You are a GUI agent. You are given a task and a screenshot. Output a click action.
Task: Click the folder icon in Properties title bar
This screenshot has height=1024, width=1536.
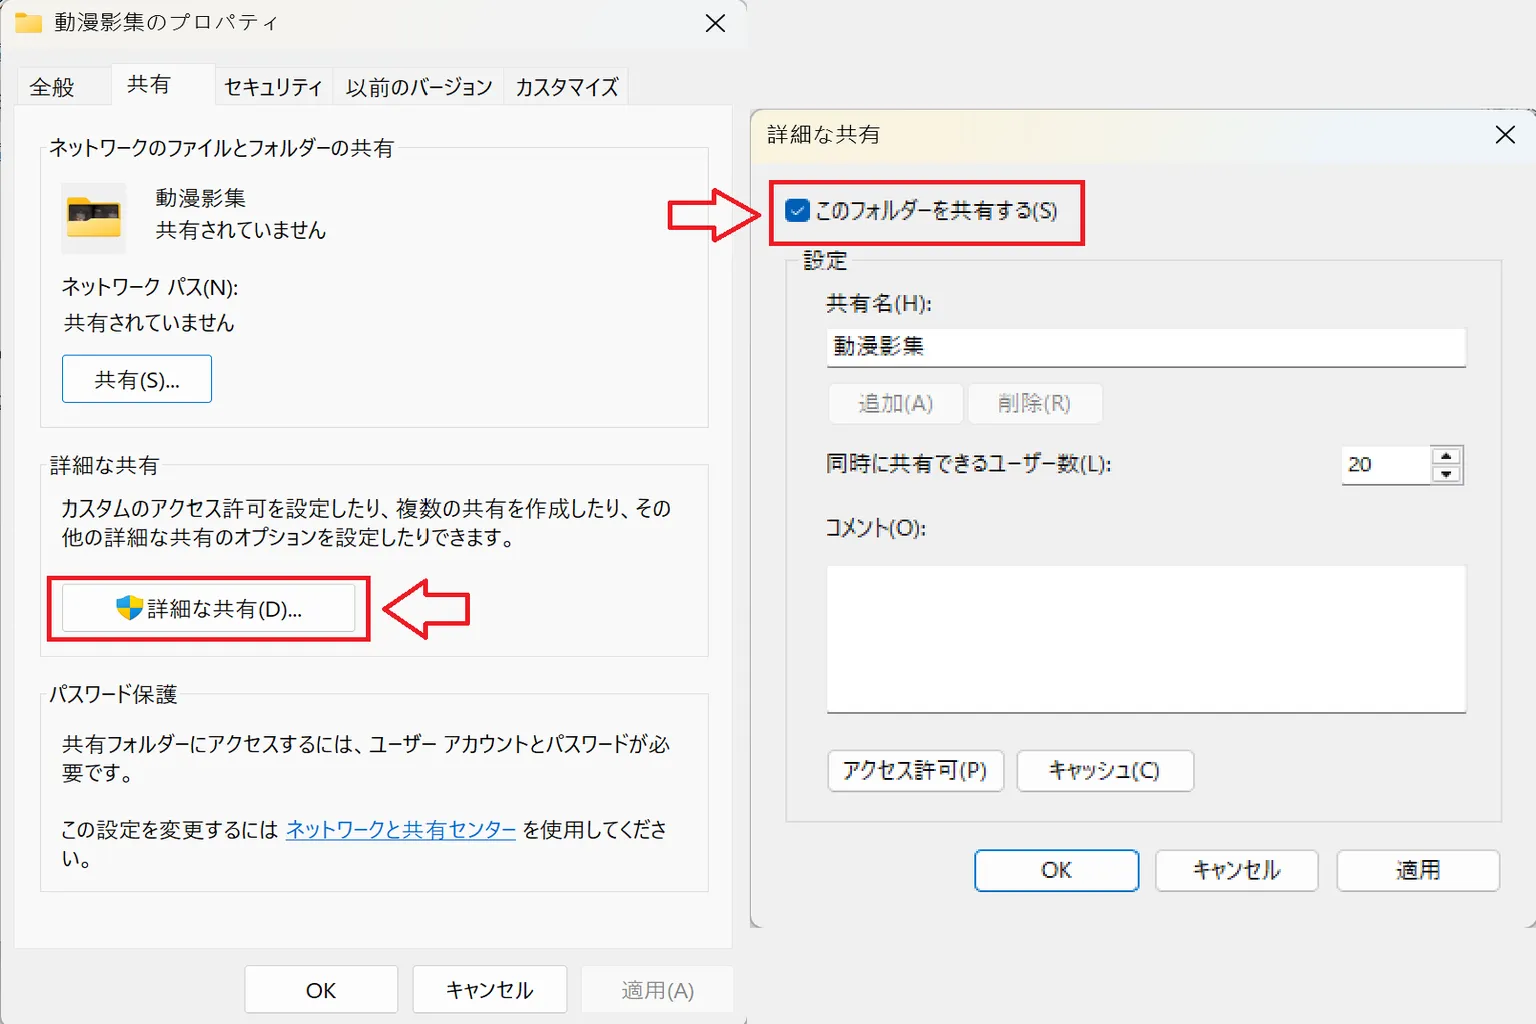28,22
